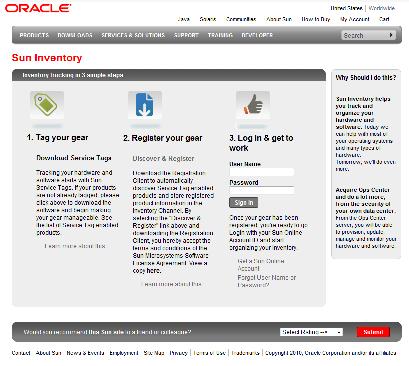Click the United States link

pos(347,8)
